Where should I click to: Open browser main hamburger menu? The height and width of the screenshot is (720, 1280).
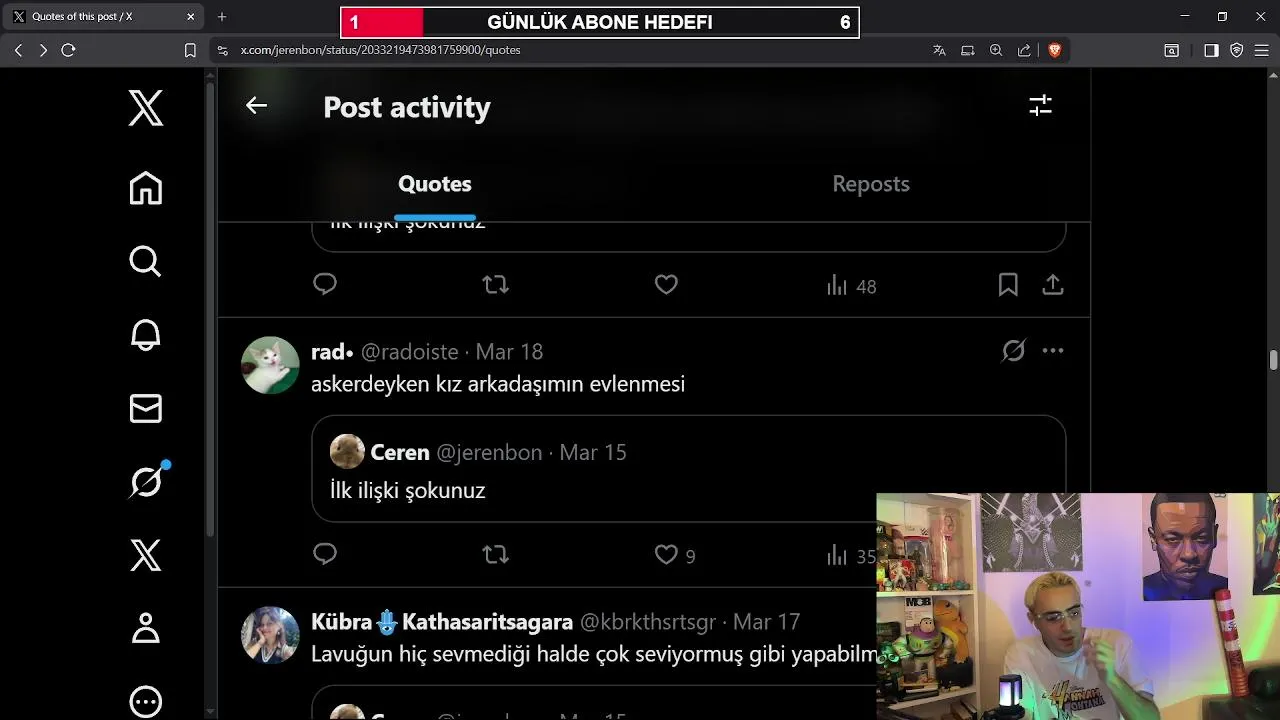point(1262,50)
